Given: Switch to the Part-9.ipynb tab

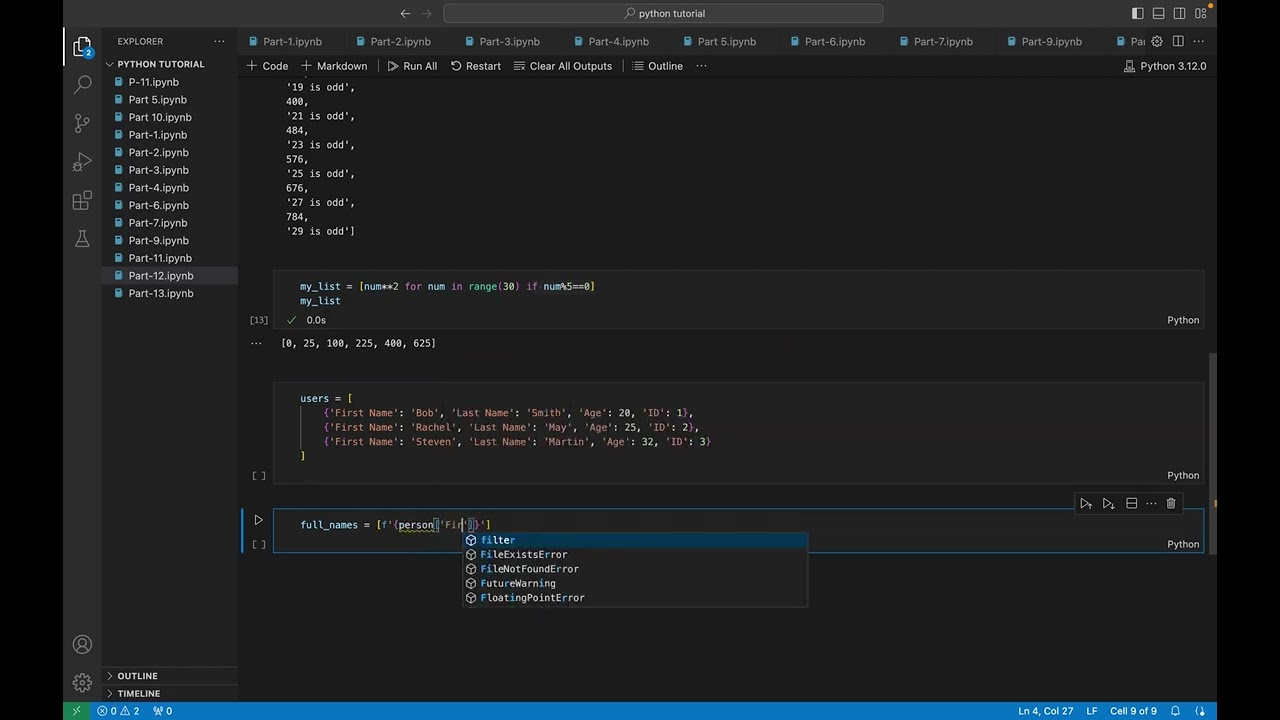Looking at the screenshot, I should click(x=1051, y=42).
